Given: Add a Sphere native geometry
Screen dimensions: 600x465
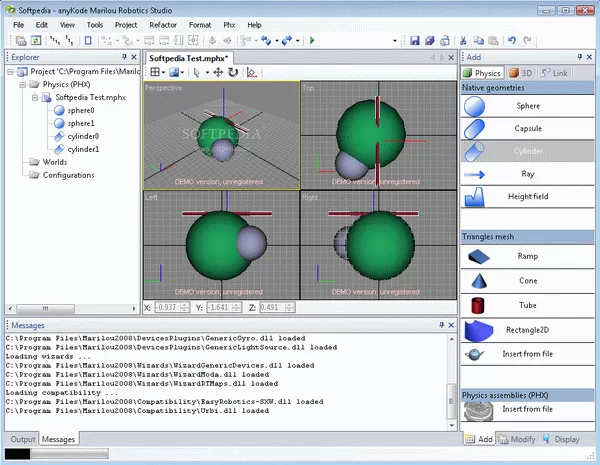Looking at the screenshot, I should [x=527, y=106].
